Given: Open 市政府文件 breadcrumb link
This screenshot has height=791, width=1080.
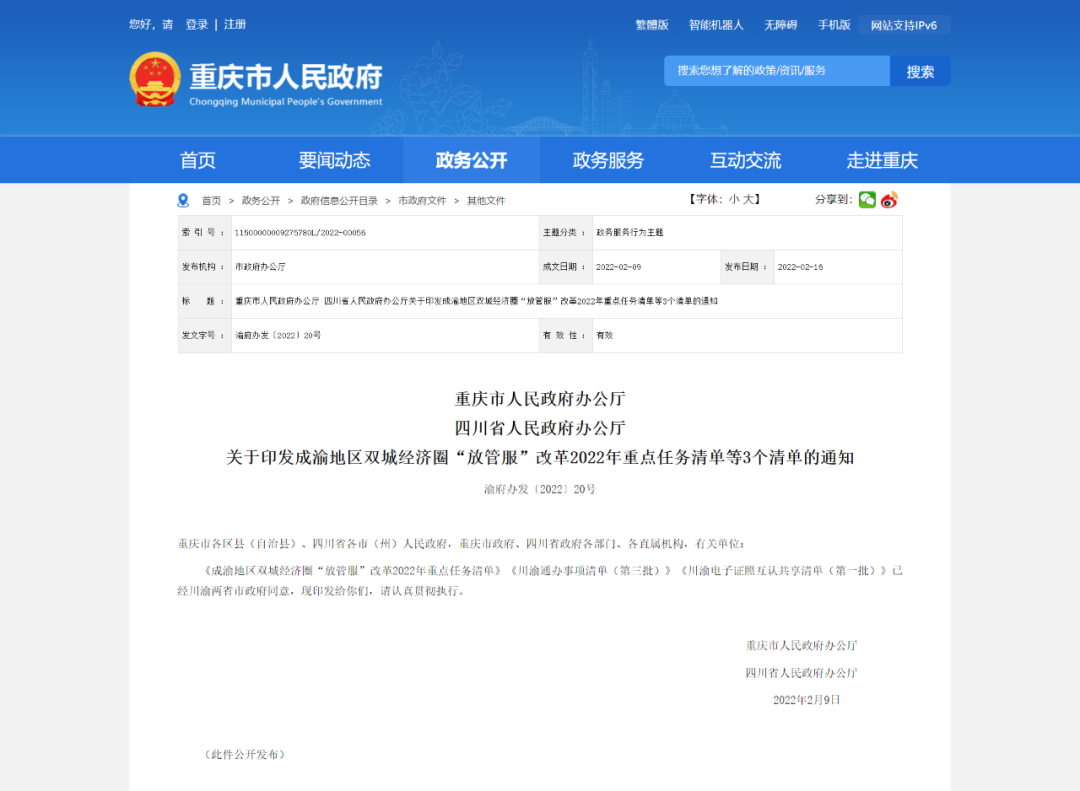Looking at the screenshot, I should (422, 201).
